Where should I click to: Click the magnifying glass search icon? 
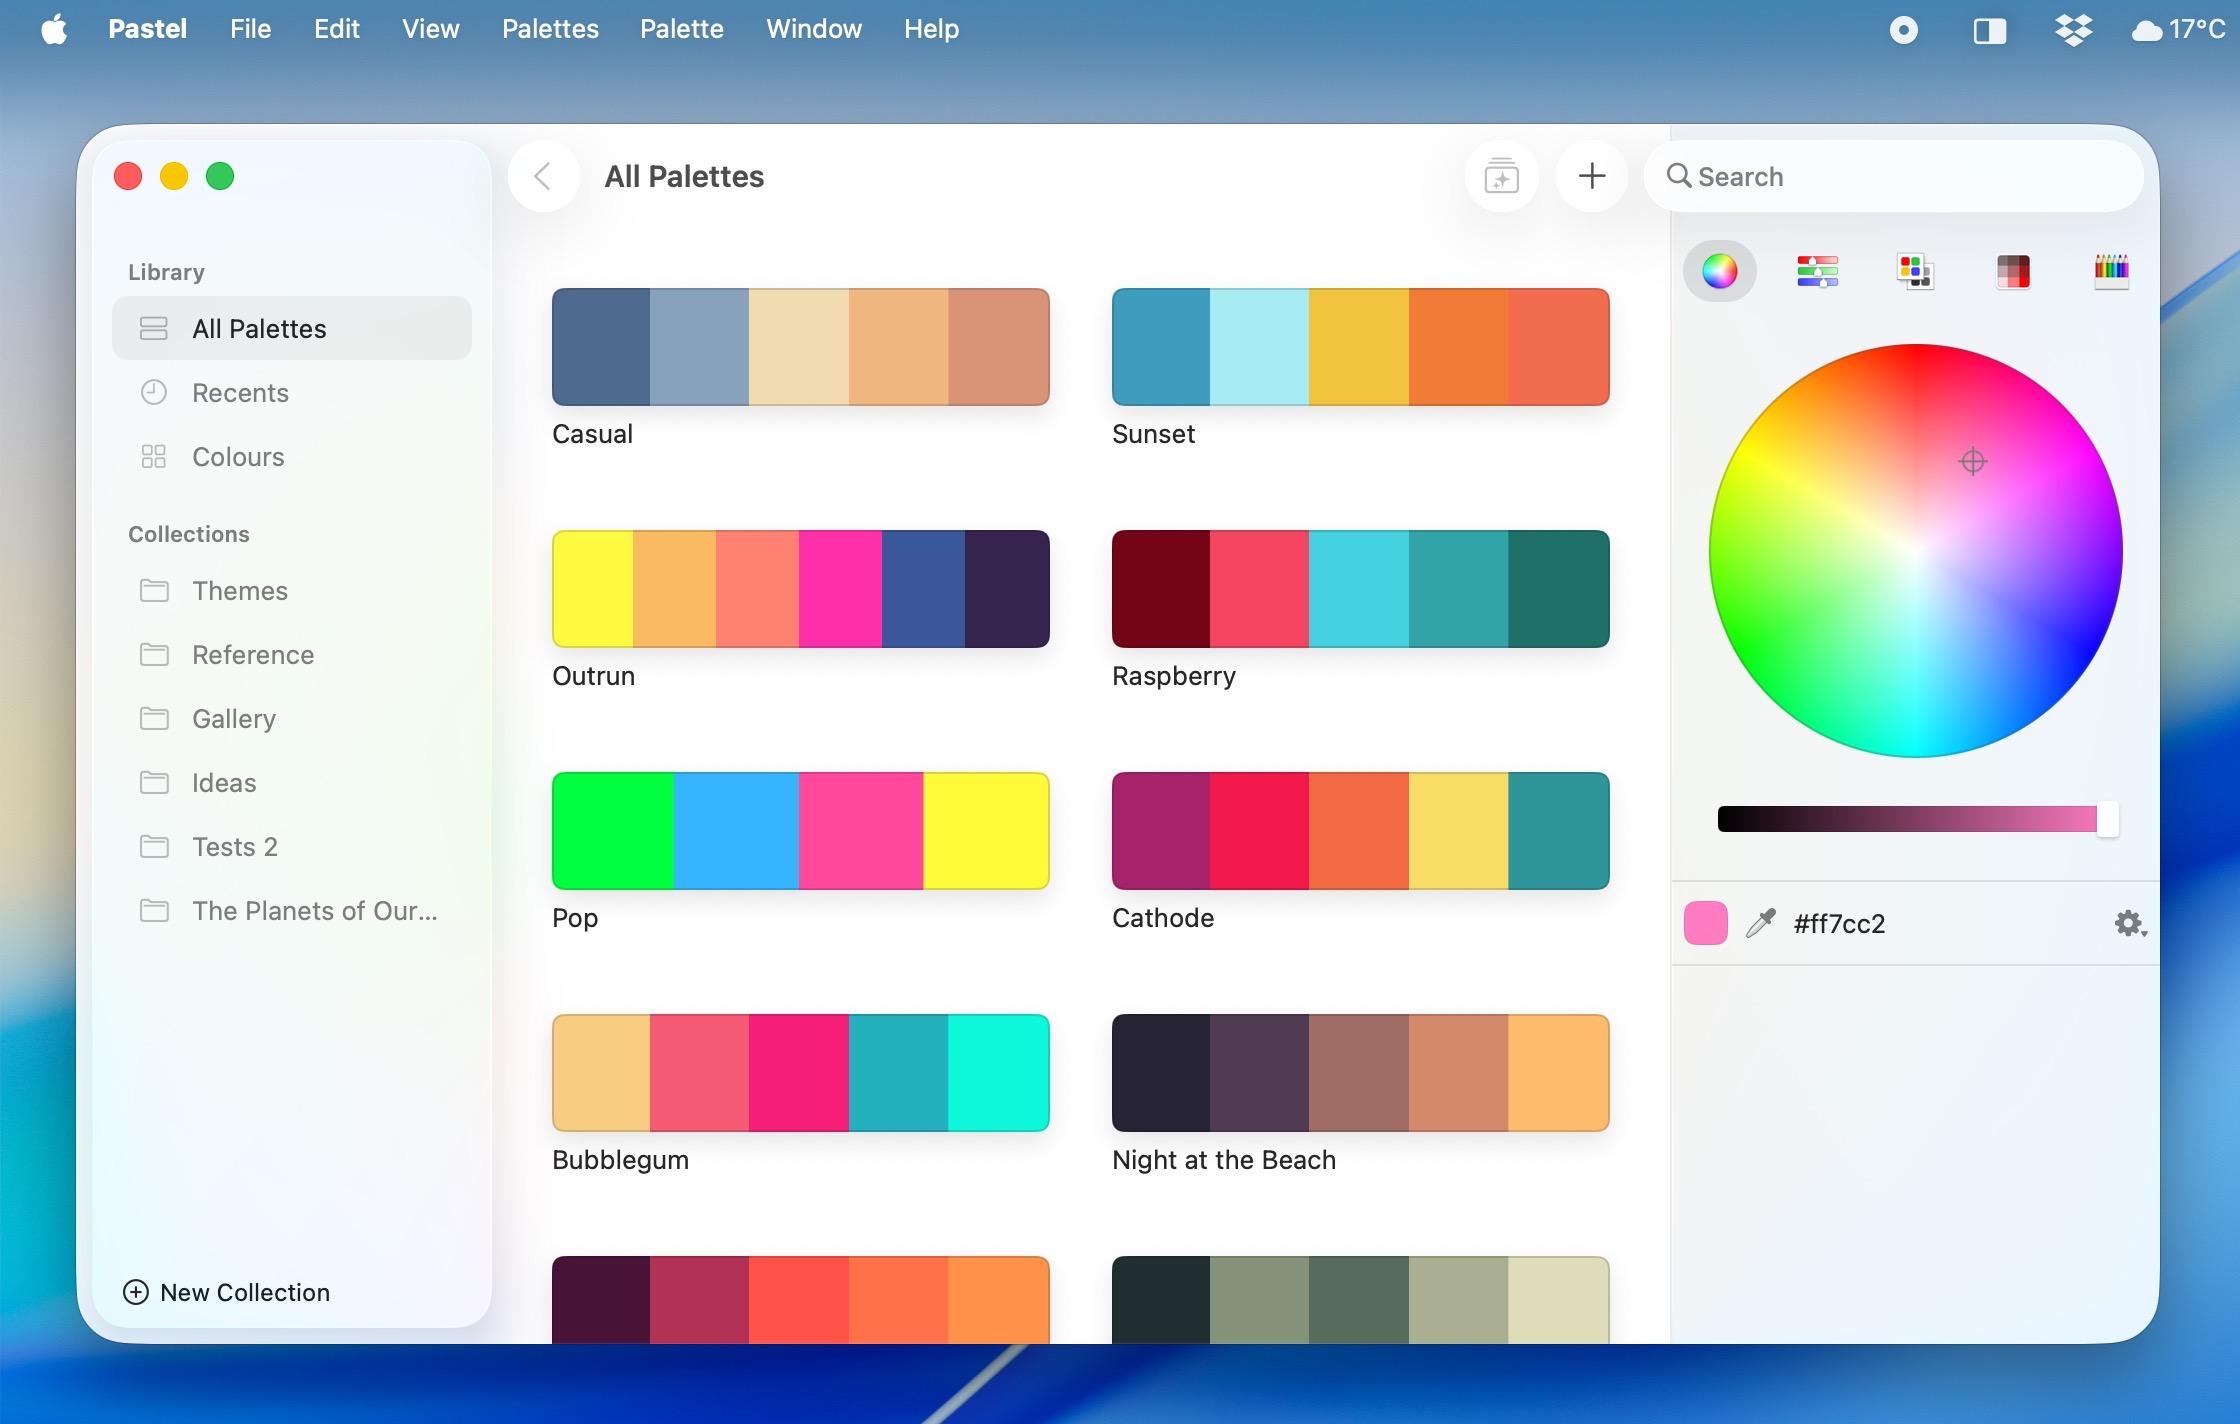point(1679,176)
